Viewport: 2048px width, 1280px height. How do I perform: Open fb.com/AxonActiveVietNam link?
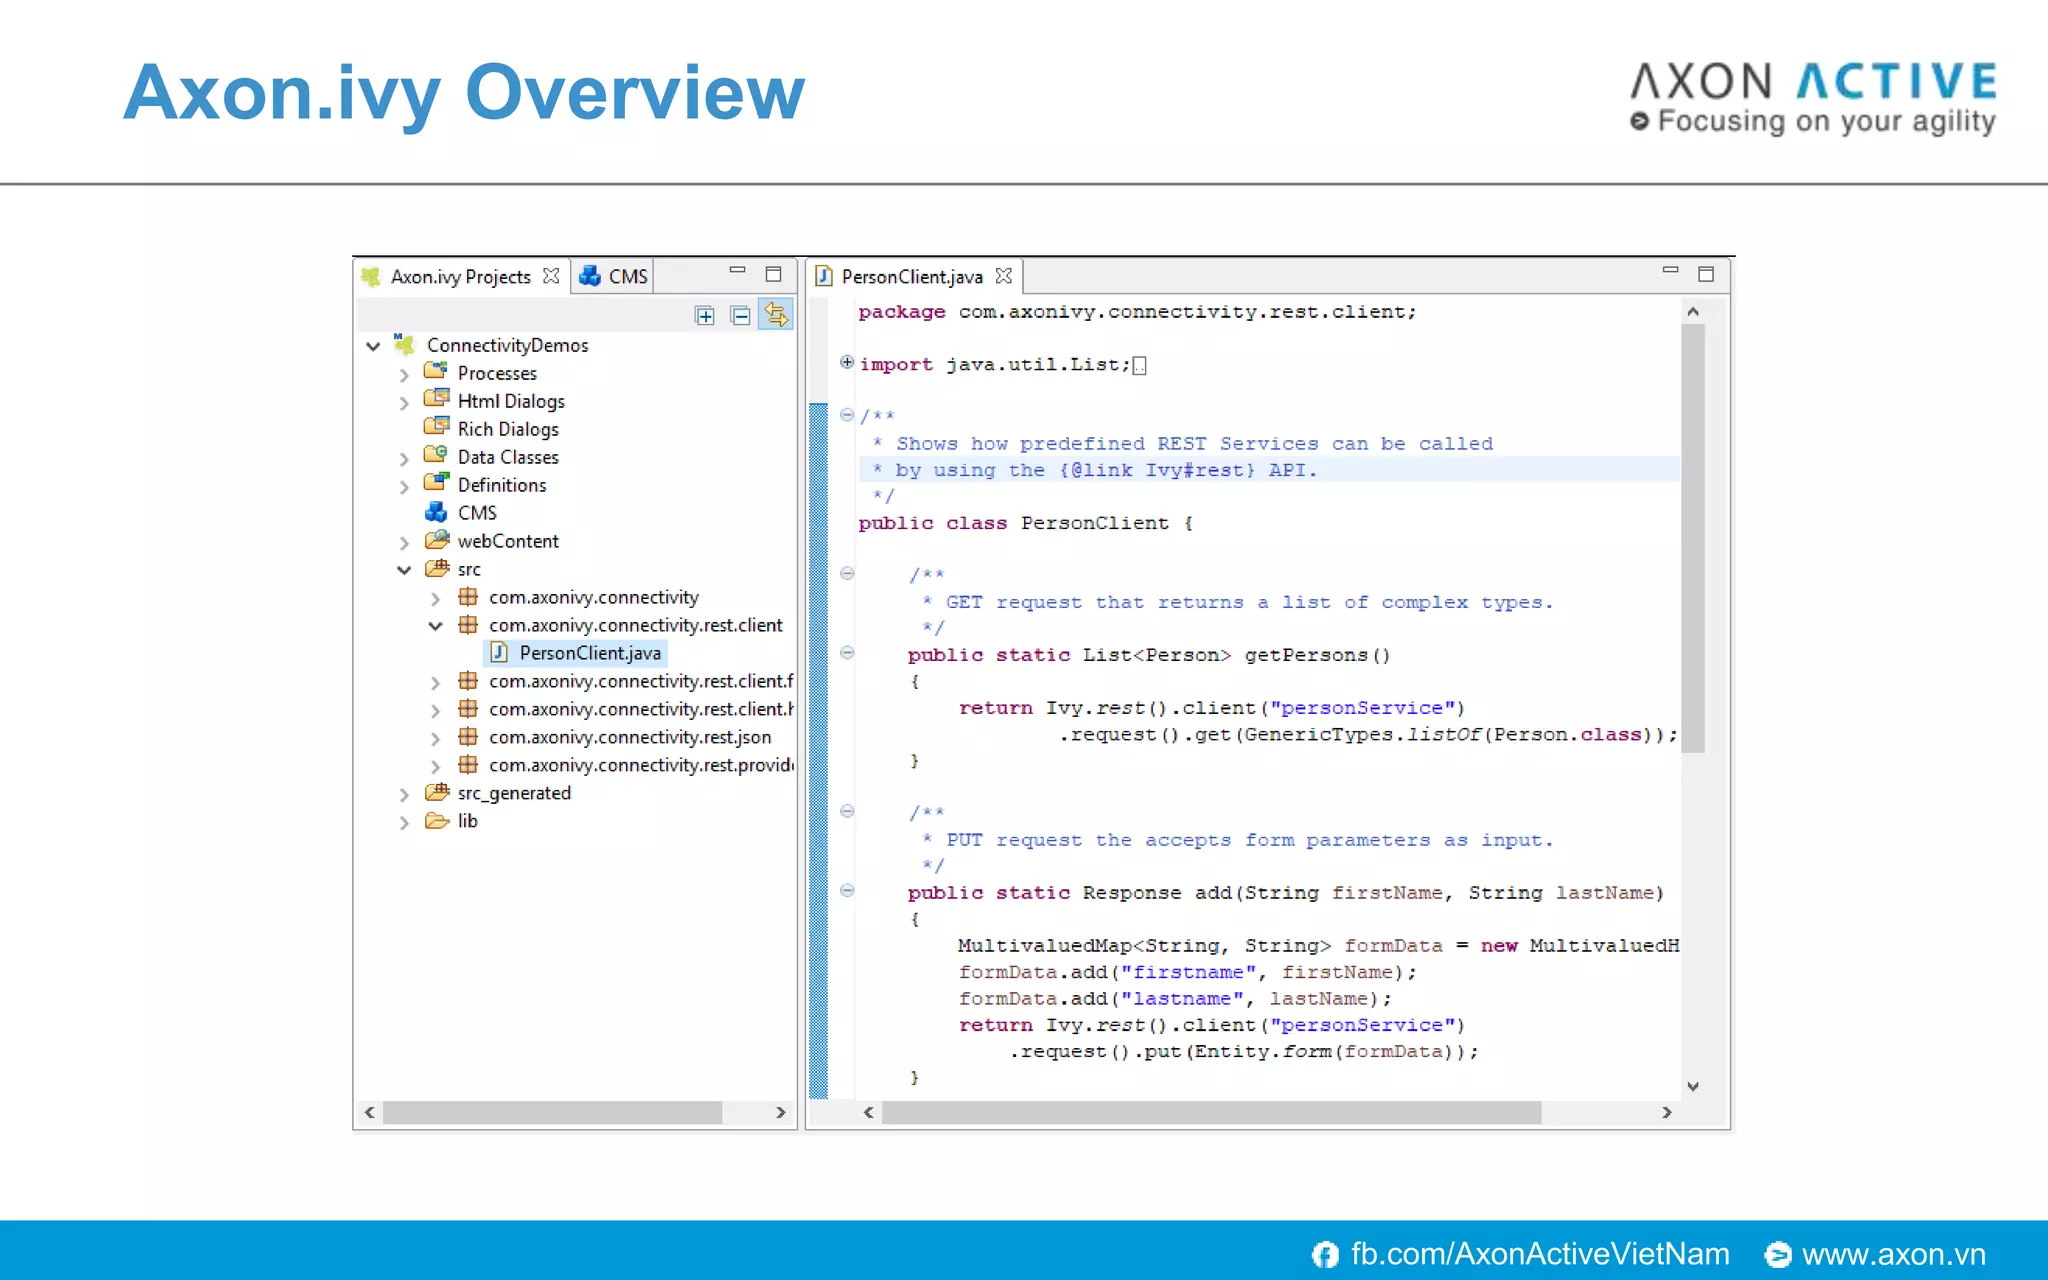1539,1254
